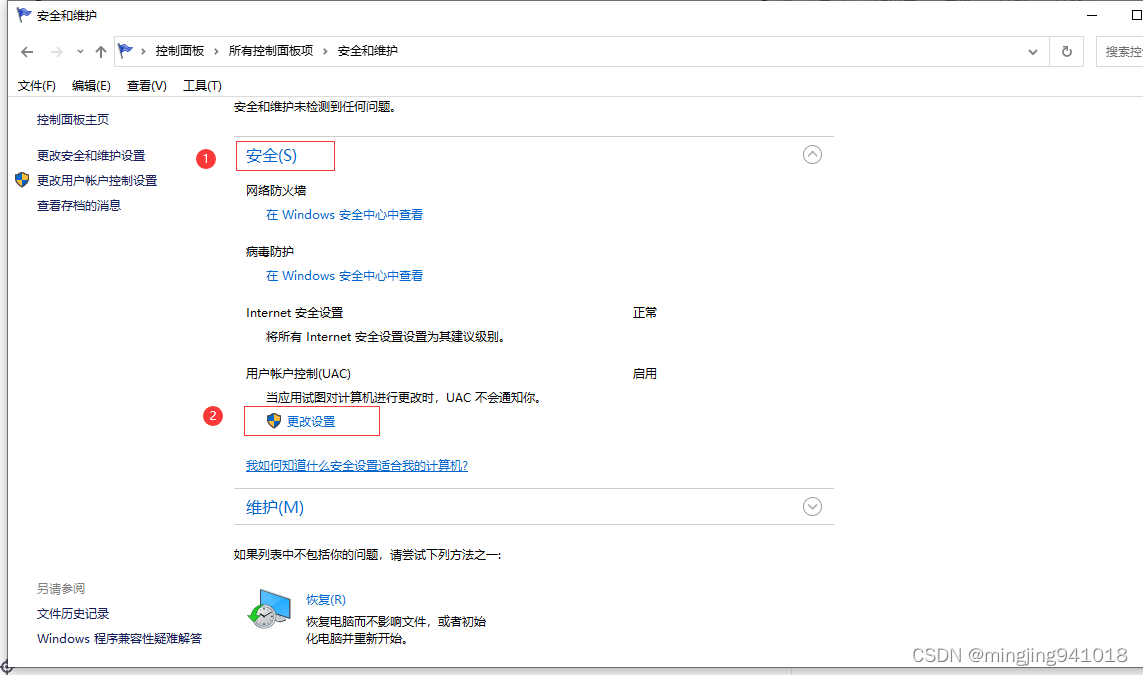Open 我如何知道什么安全设置适合我的计算机 link
This screenshot has width=1143, height=675.
[x=356, y=465]
